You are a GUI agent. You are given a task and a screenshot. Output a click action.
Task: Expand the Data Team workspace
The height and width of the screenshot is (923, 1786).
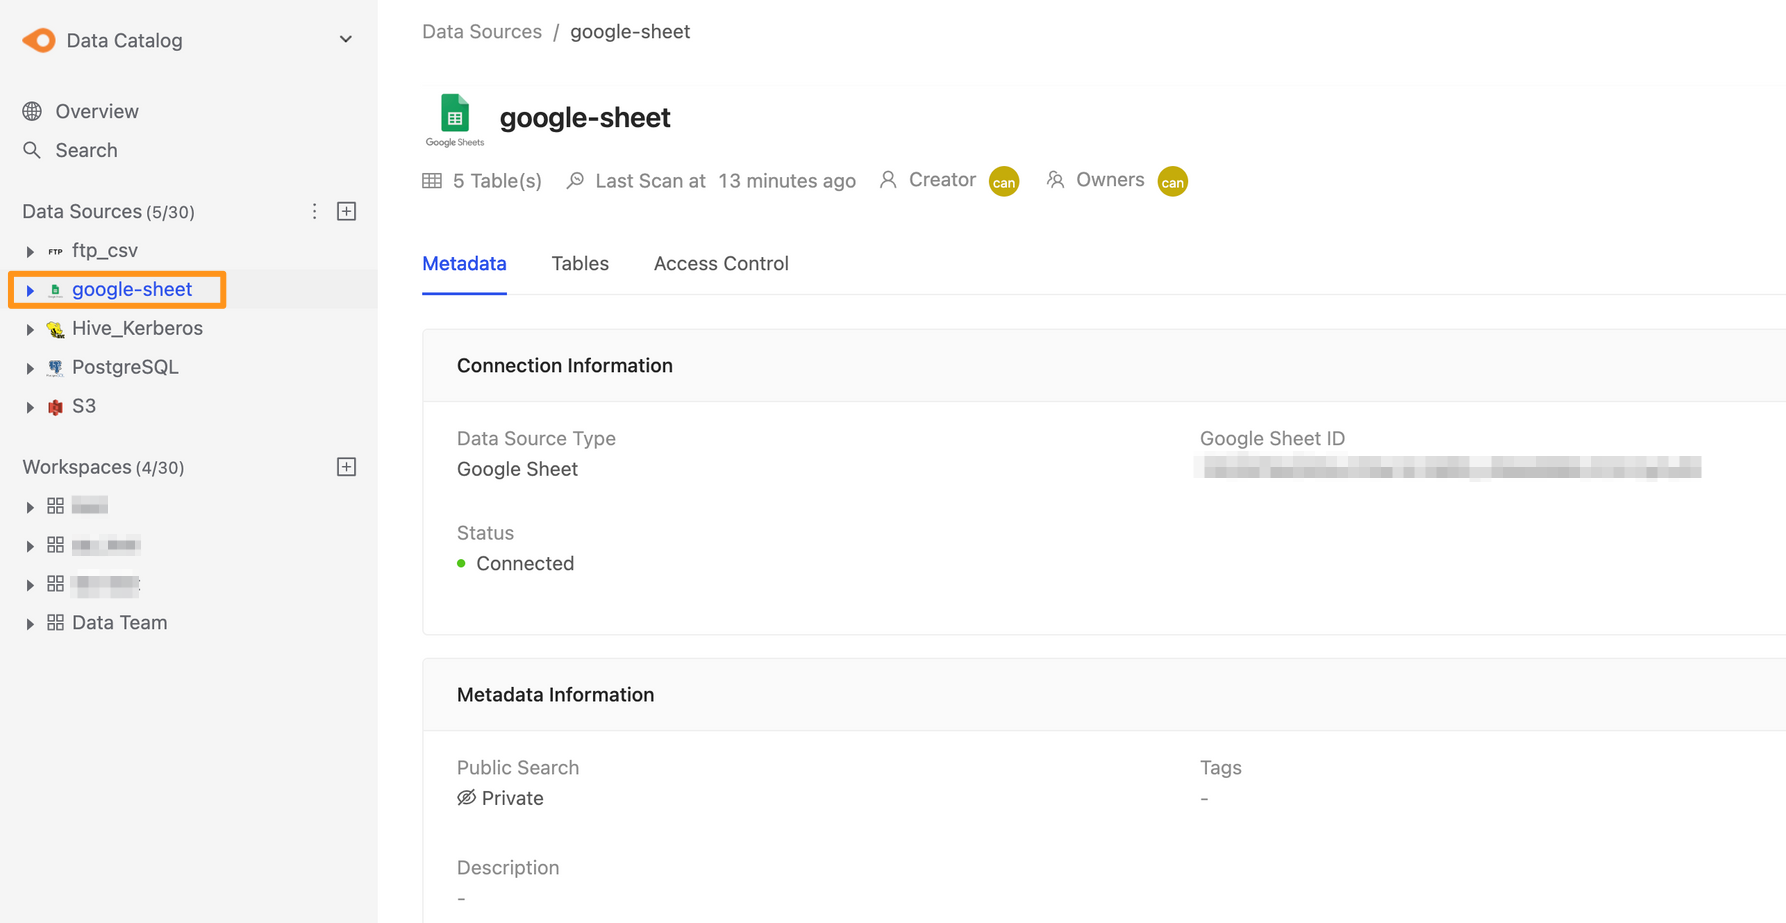(30, 623)
